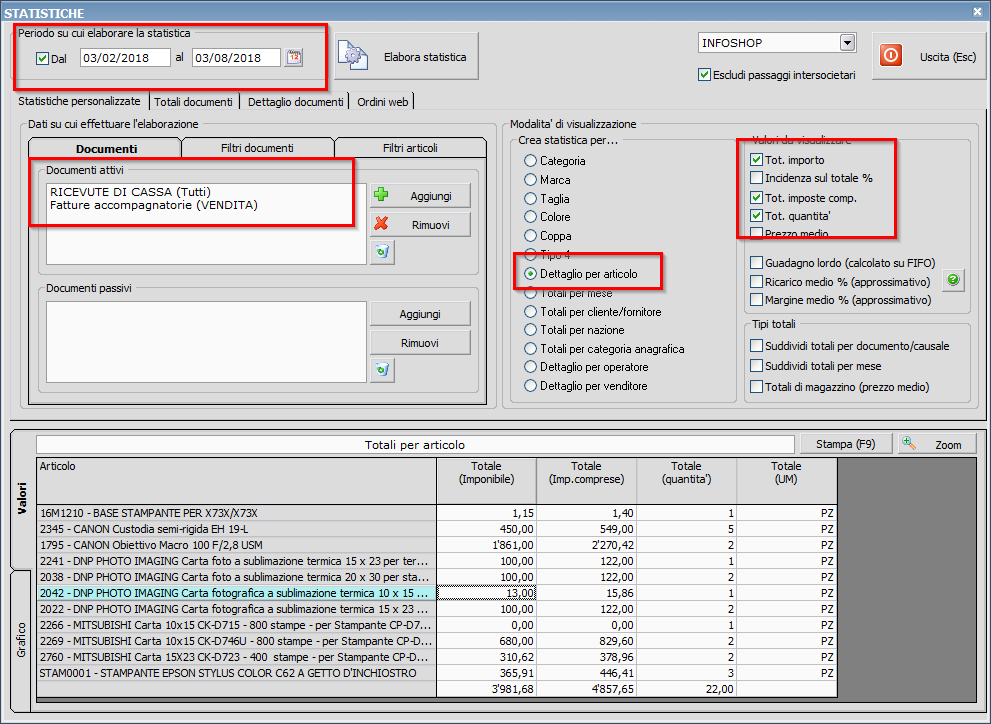Viewport: 991px width, 724px height.
Task: Click the Elabora statistica button
Action: click(407, 57)
